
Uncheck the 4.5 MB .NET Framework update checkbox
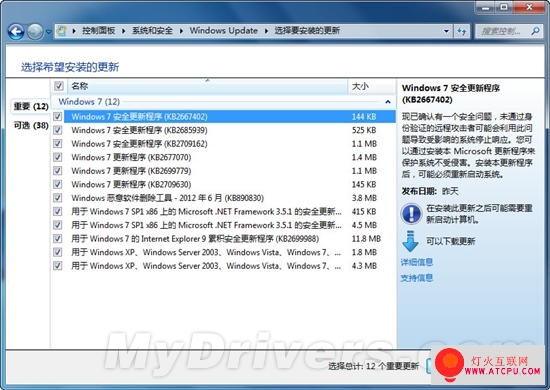click(58, 225)
